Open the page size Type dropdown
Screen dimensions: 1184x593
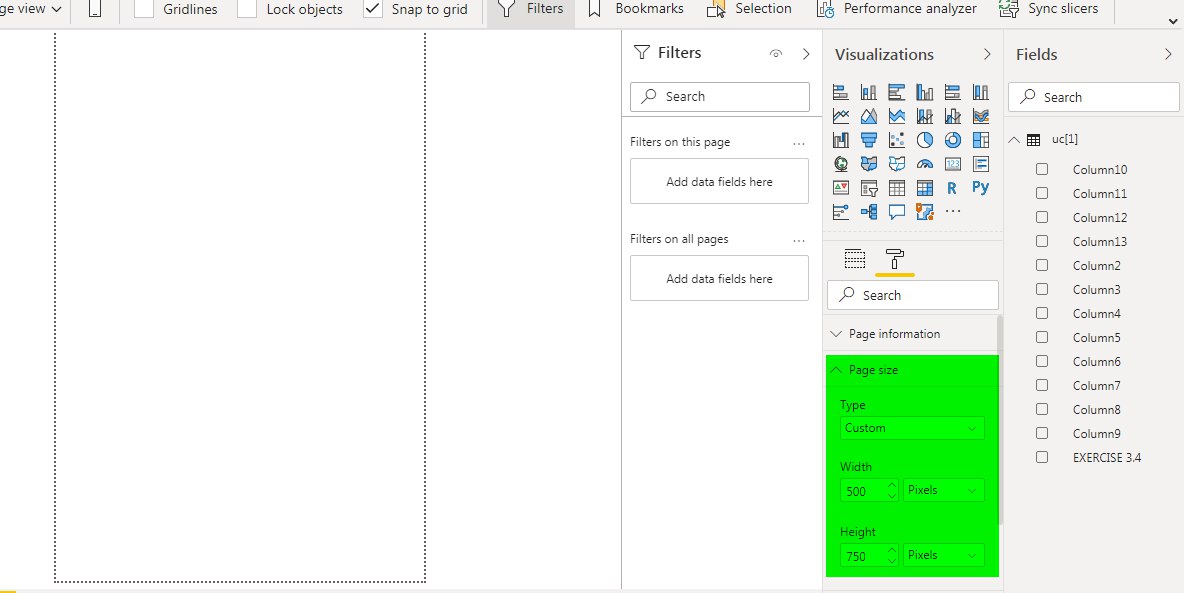[912, 428]
